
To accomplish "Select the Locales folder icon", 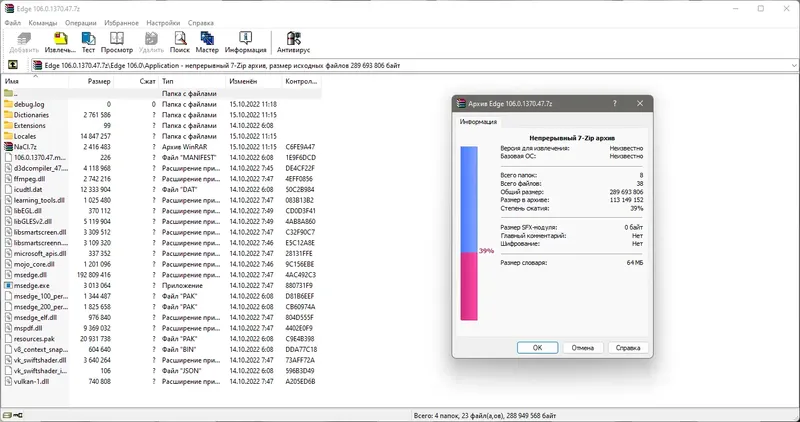I will point(8,136).
